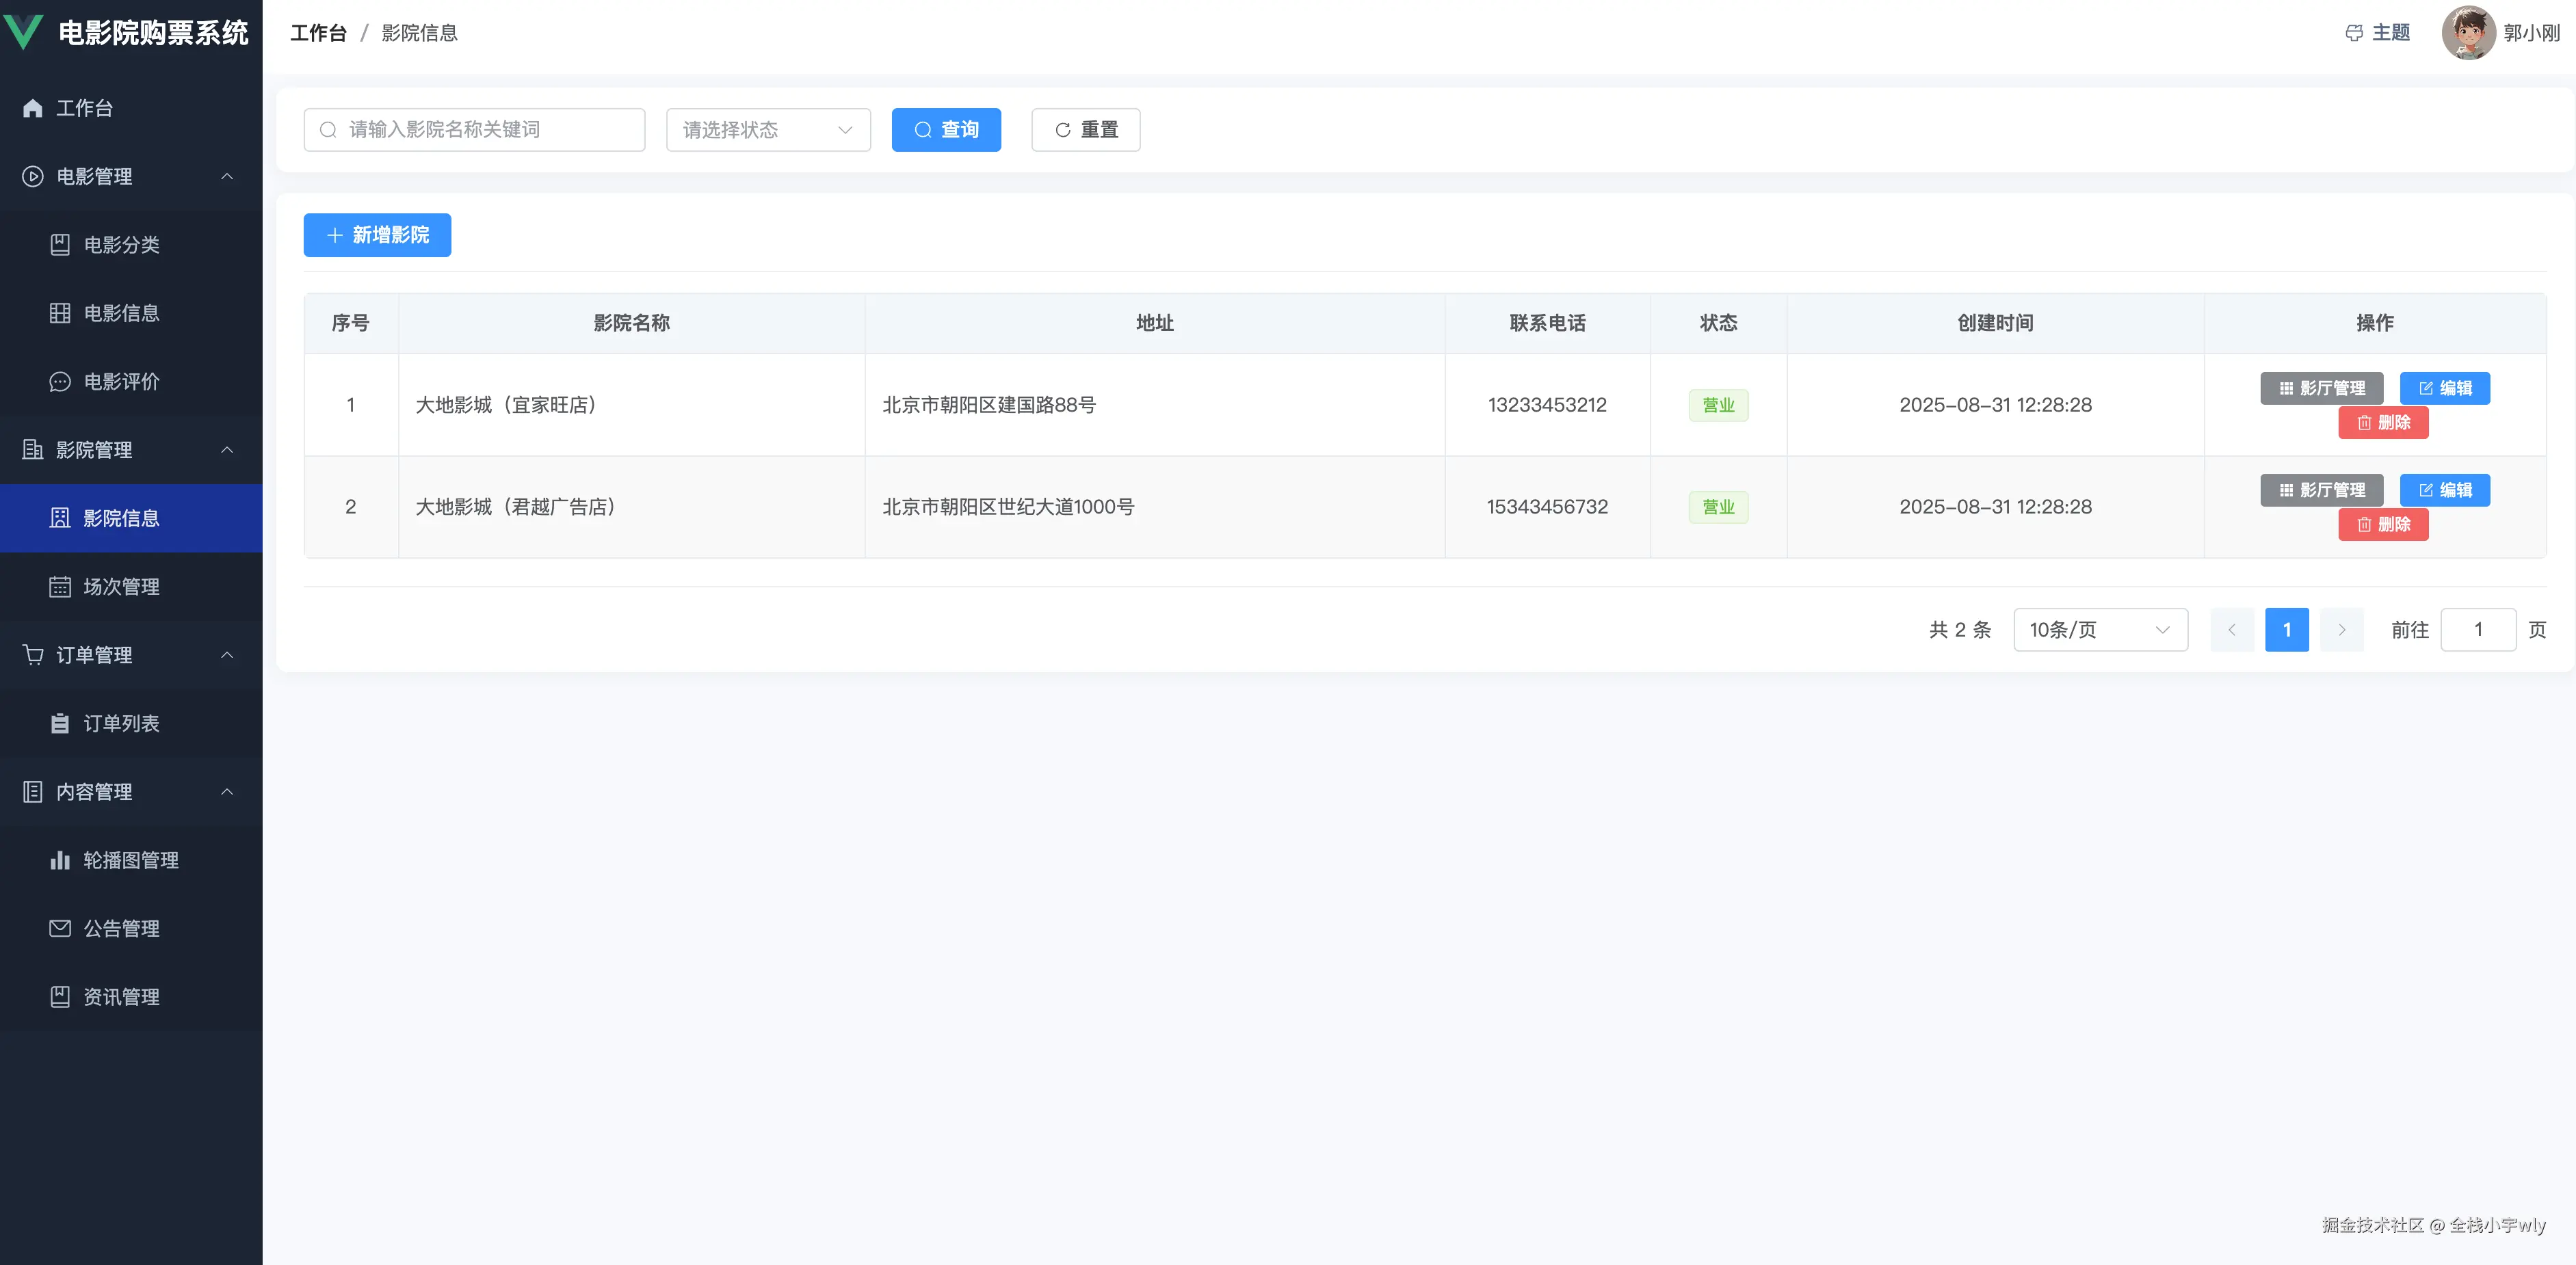Collapse the 内容管理 menu section
2576x1265 pixels.
tap(227, 791)
